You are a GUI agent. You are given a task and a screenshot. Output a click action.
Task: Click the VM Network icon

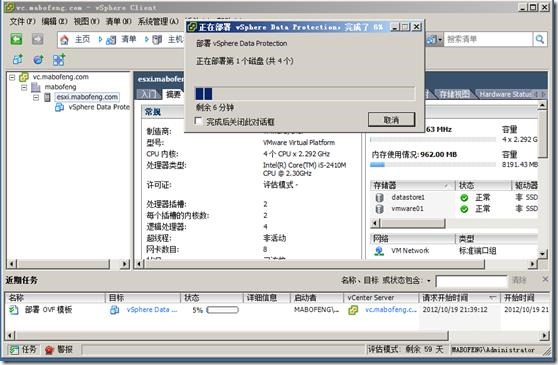pyautogui.click(x=379, y=251)
